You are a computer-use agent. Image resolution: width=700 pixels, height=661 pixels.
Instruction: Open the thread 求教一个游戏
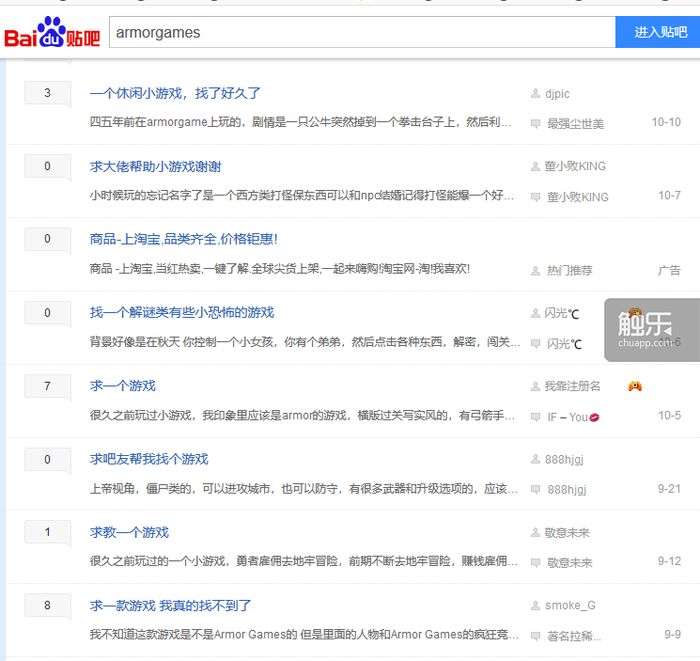click(129, 532)
